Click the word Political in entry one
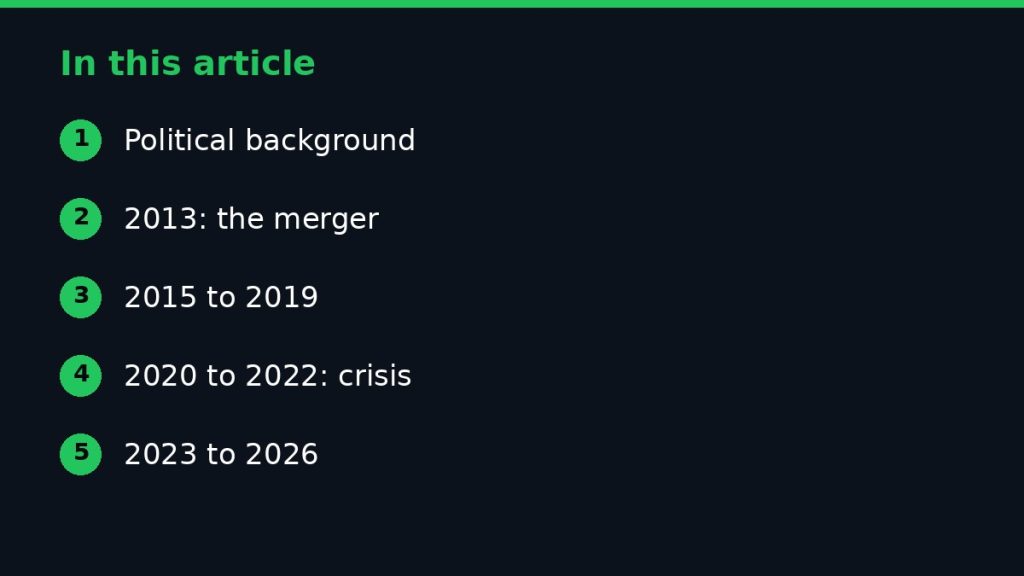The width and height of the screenshot is (1024, 576). click(x=179, y=140)
